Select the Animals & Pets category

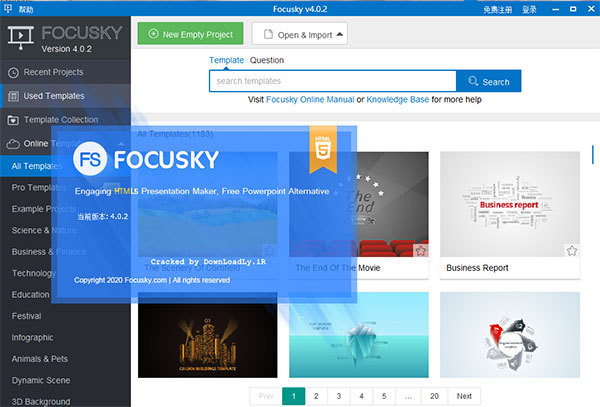pyautogui.click(x=65, y=359)
